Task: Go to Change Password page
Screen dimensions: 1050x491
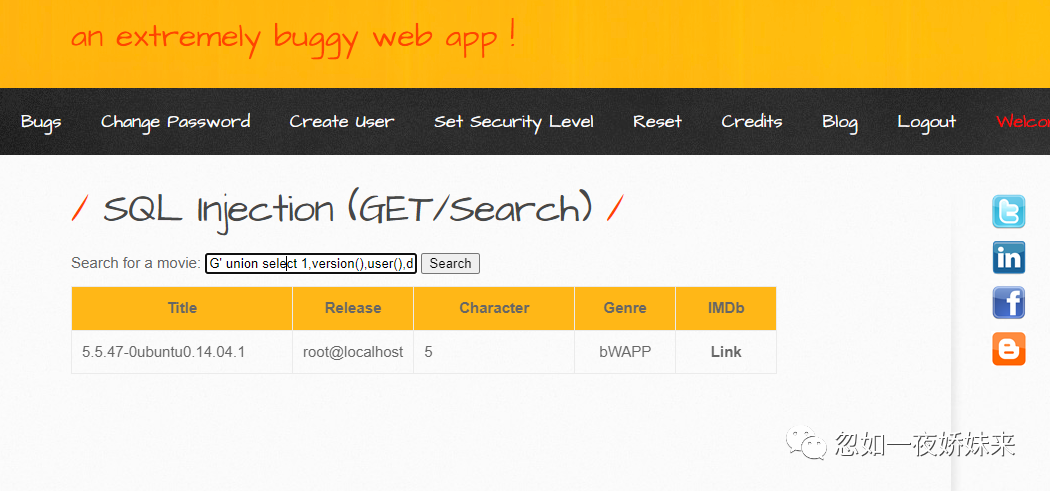Action: click(x=175, y=122)
